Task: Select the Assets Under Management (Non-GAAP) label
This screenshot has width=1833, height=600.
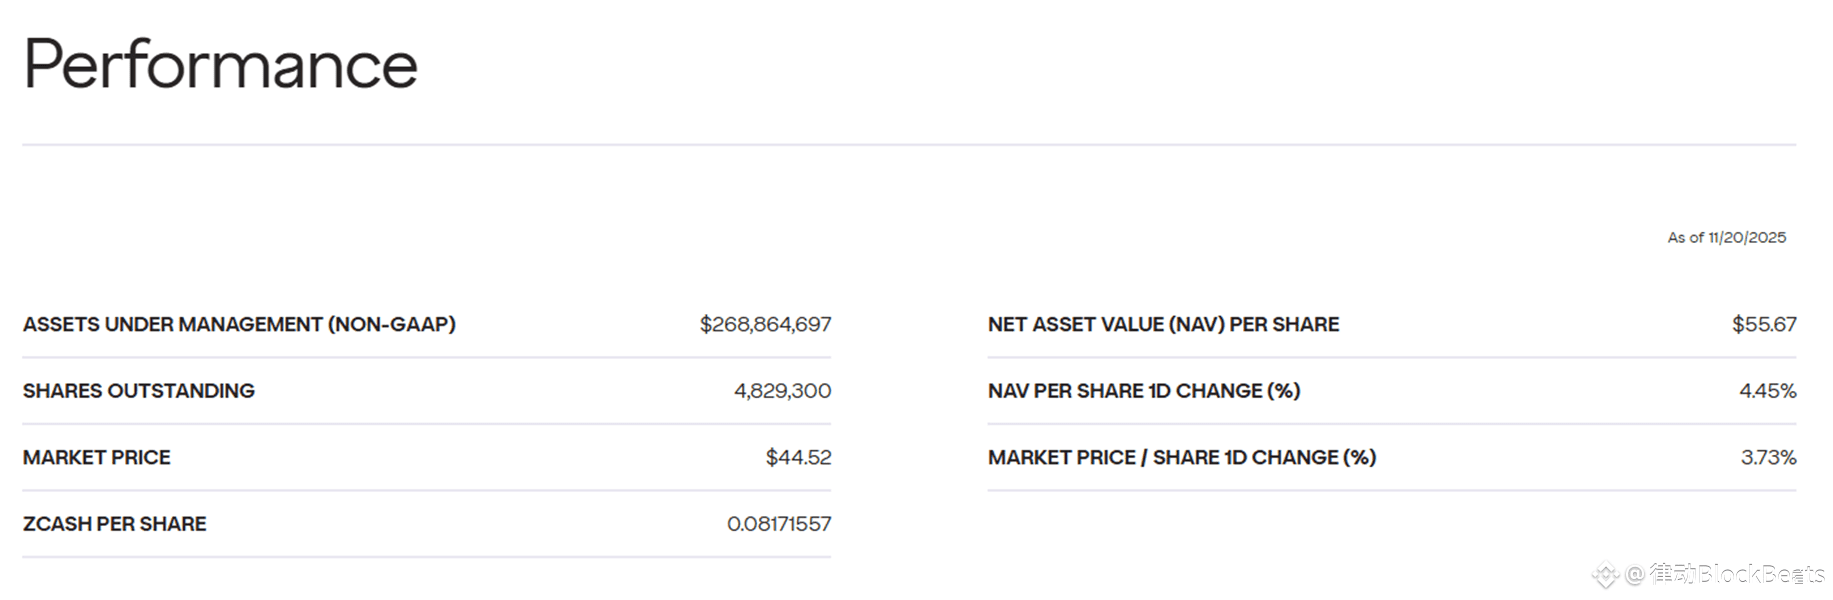Action: pos(239,324)
